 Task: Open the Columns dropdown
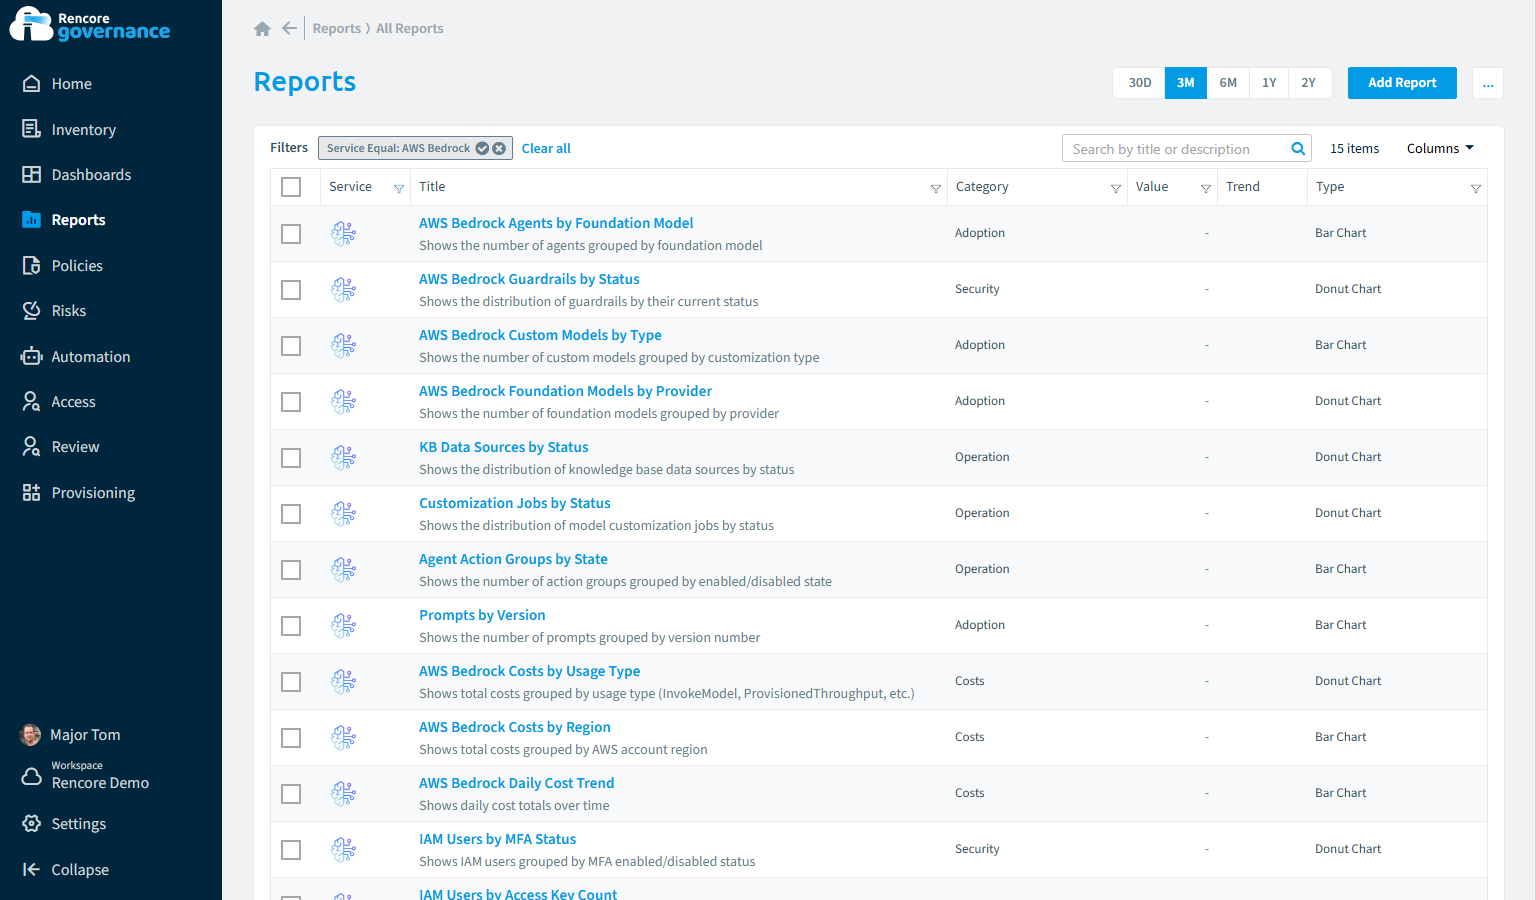pyautogui.click(x=1440, y=149)
